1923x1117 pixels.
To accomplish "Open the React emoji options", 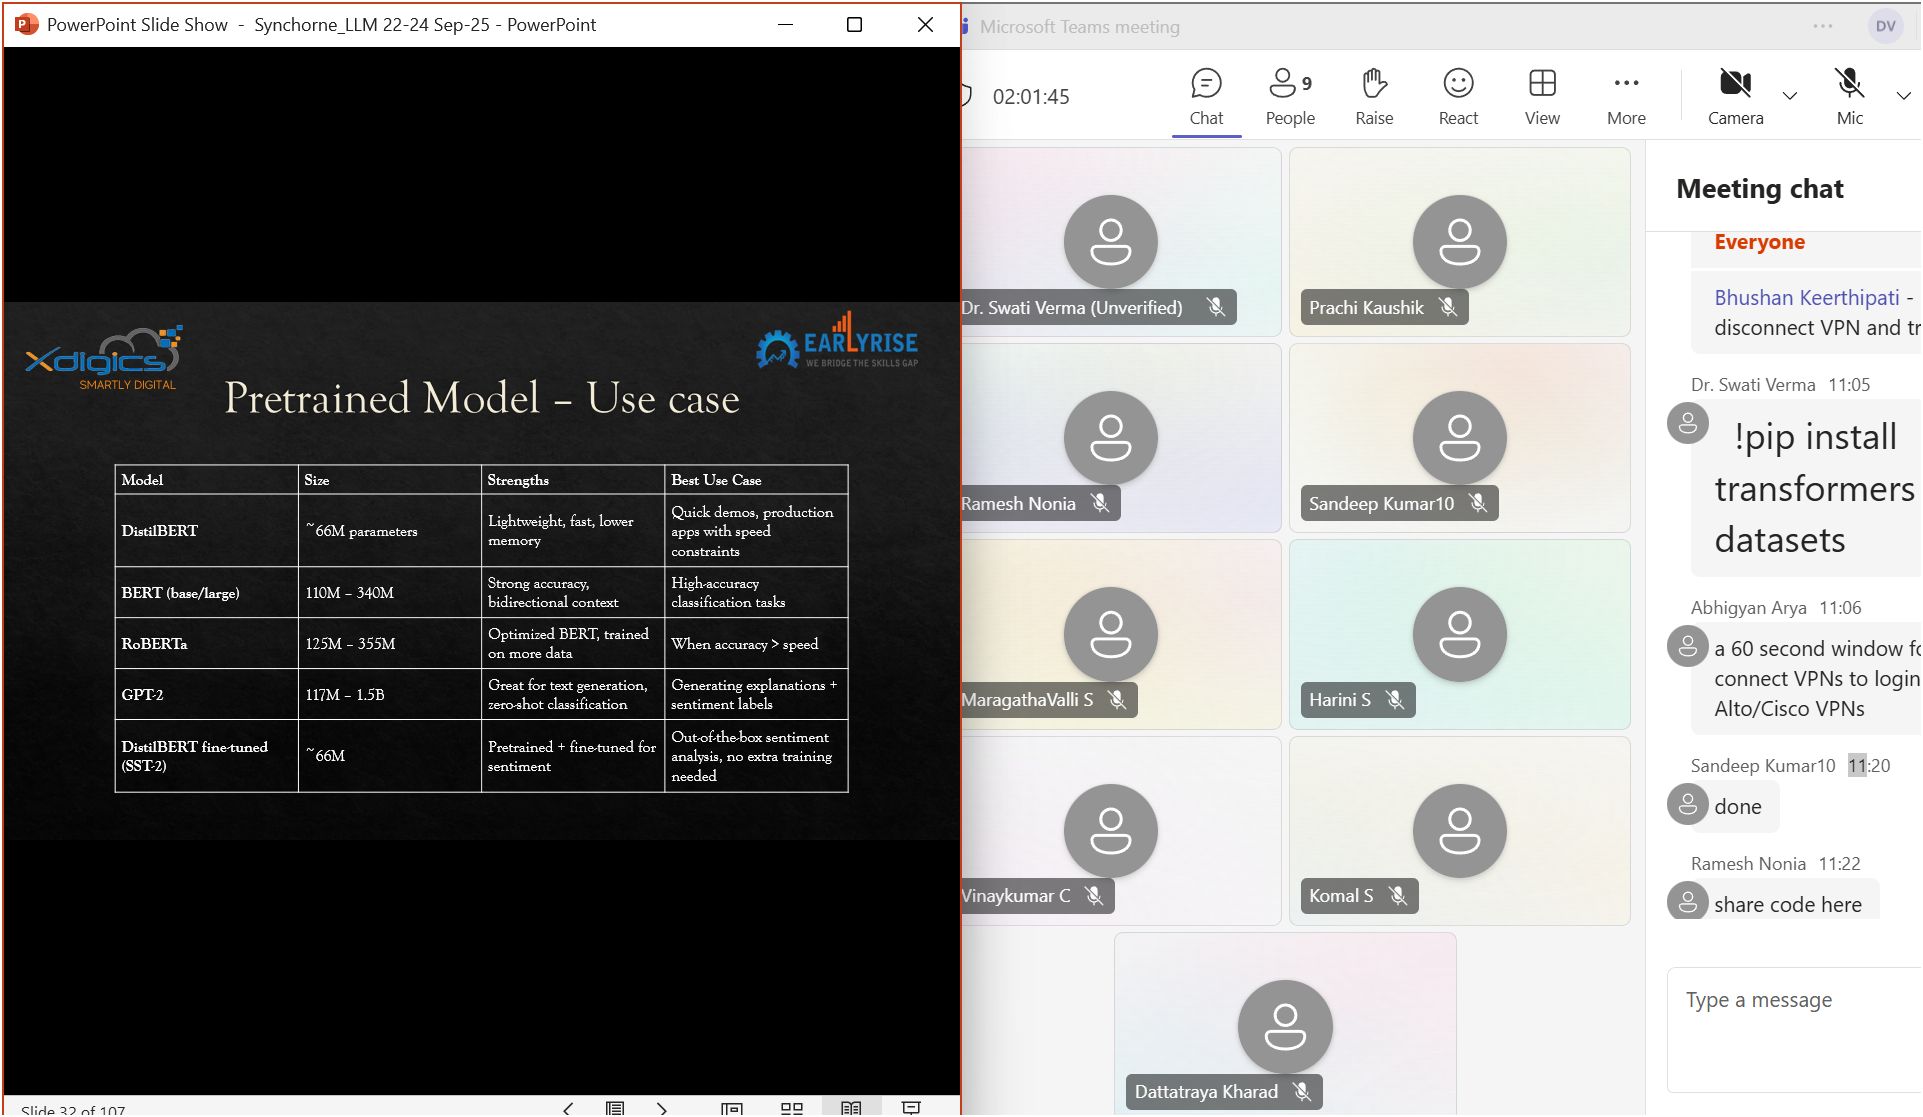I will click(1458, 97).
